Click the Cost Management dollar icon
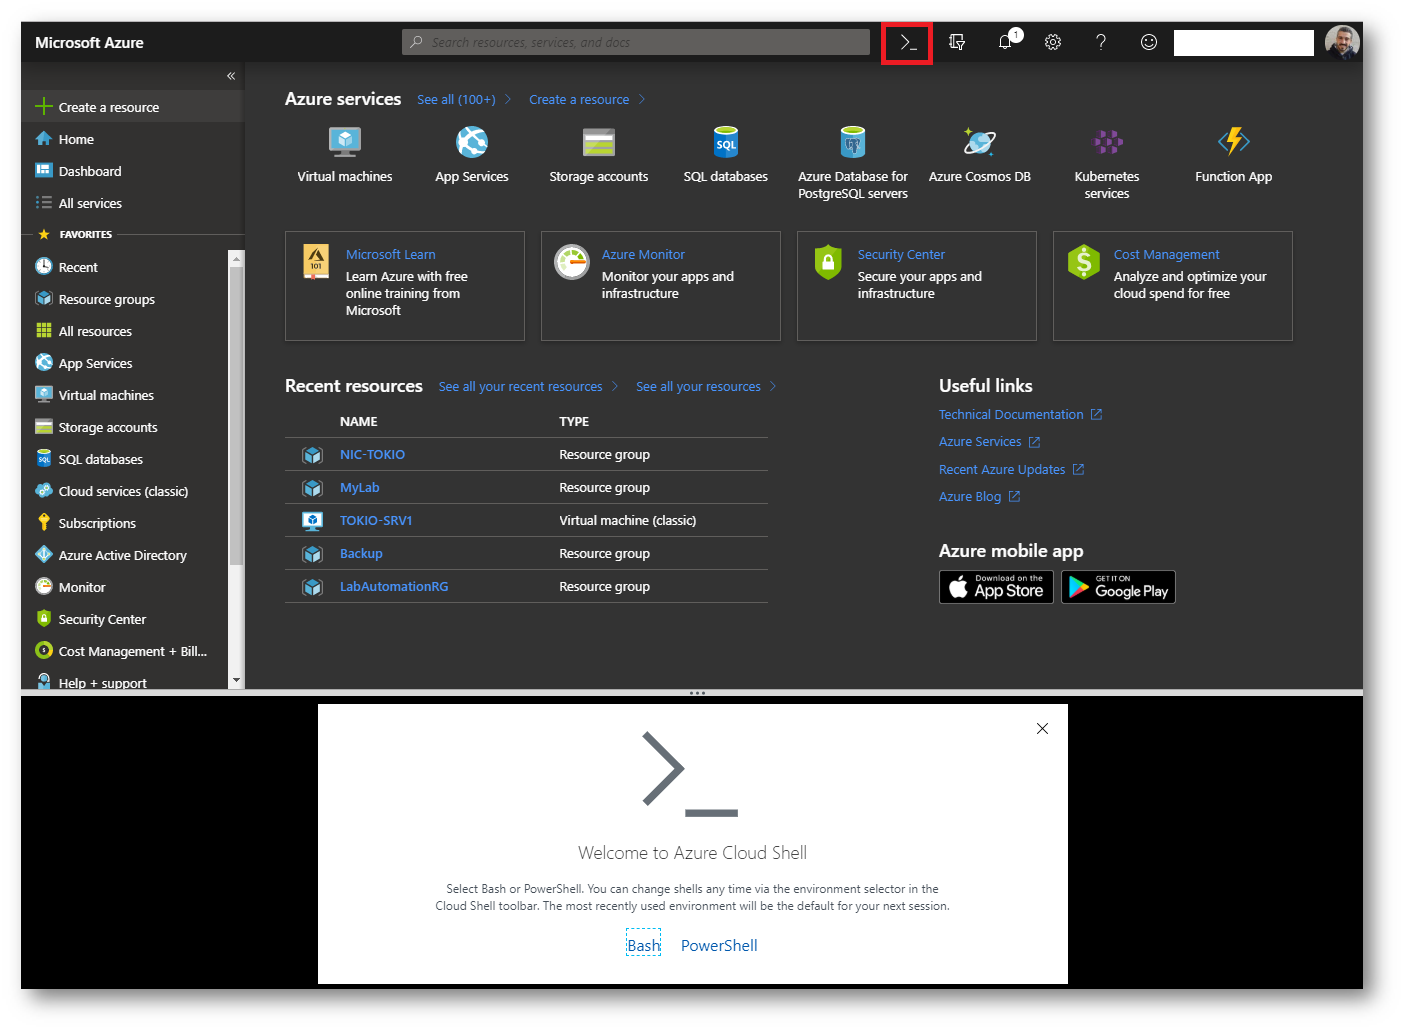Image resolution: width=1405 pixels, height=1031 pixels. (1084, 262)
